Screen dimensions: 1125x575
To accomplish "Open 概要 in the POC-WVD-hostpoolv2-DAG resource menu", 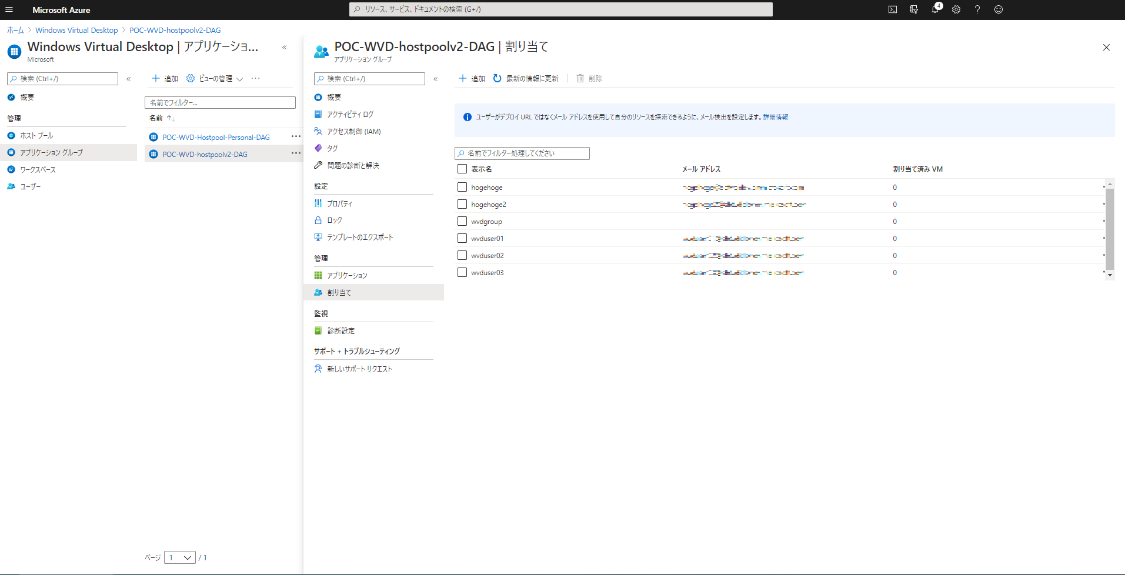I will pyautogui.click(x=334, y=97).
